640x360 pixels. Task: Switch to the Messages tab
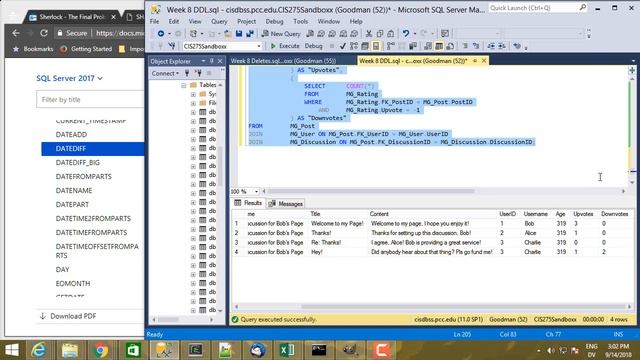(286, 203)
